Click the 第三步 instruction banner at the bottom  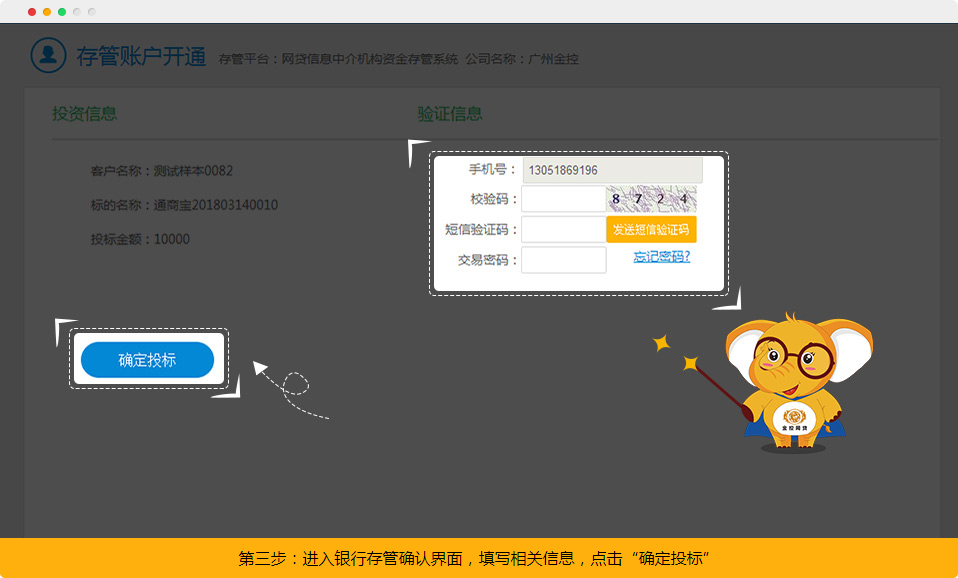click(479, 558)
